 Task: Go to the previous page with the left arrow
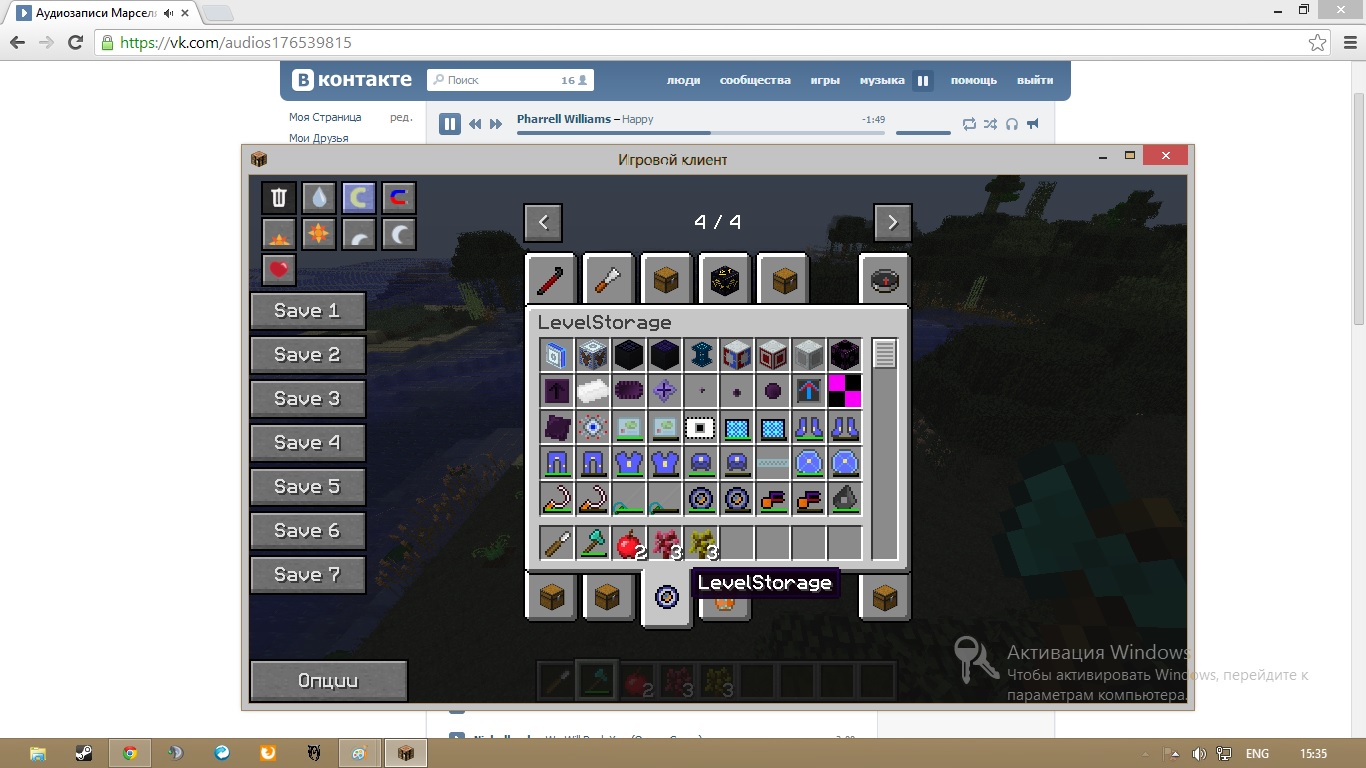pyautogui.click(x=543, y=223)
